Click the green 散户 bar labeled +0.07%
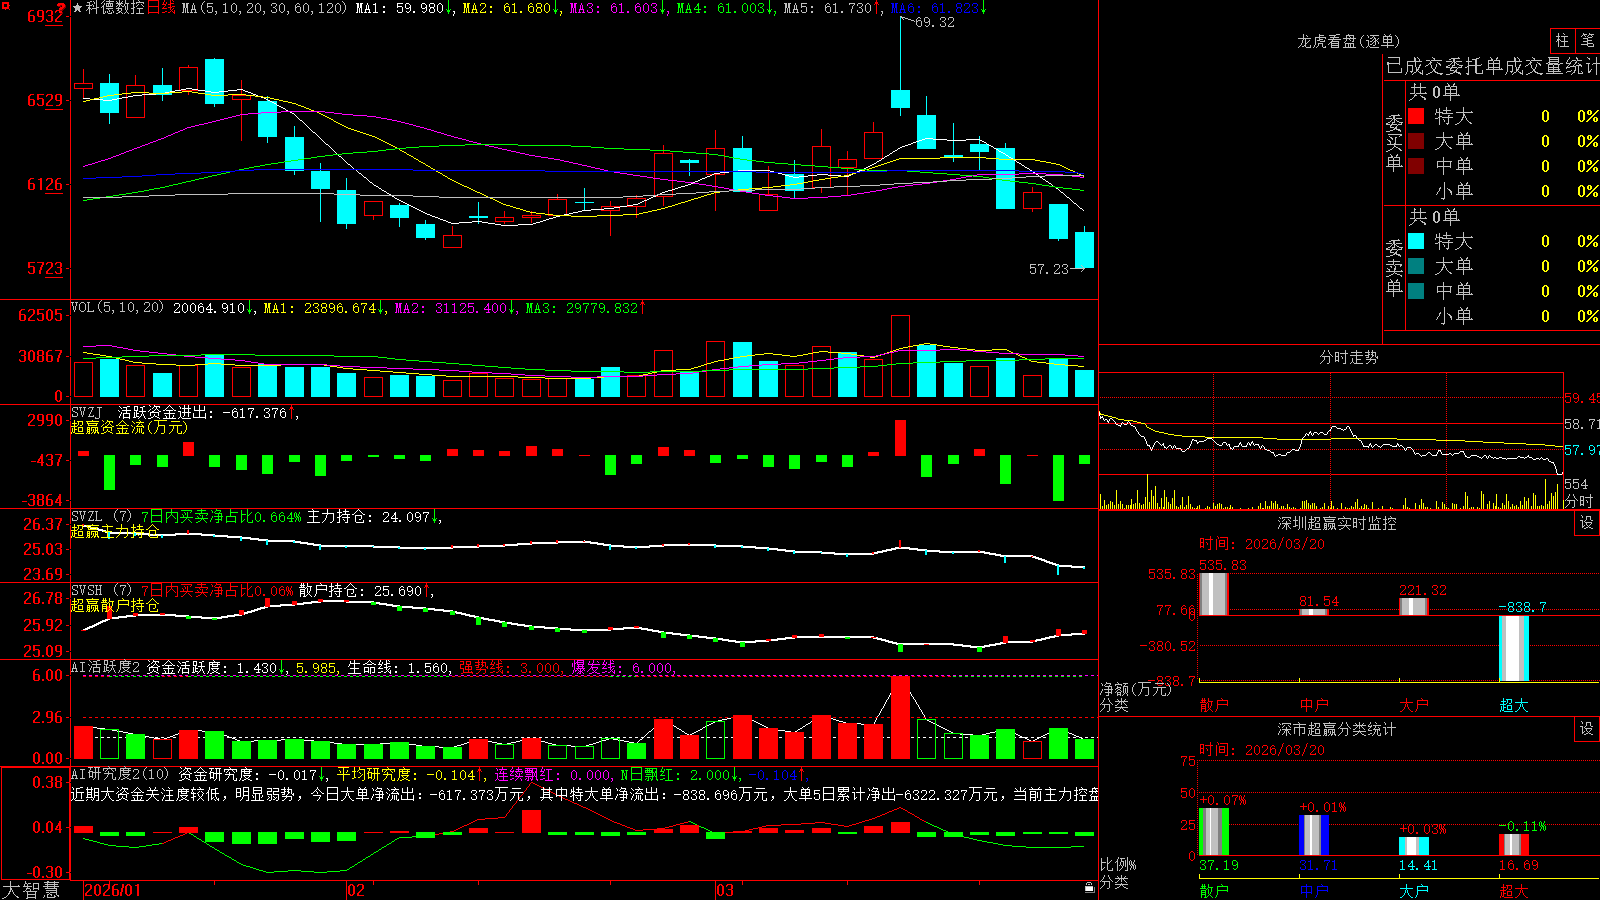This screenshot has width=1600, height=900. click(x=1214, y=831)
